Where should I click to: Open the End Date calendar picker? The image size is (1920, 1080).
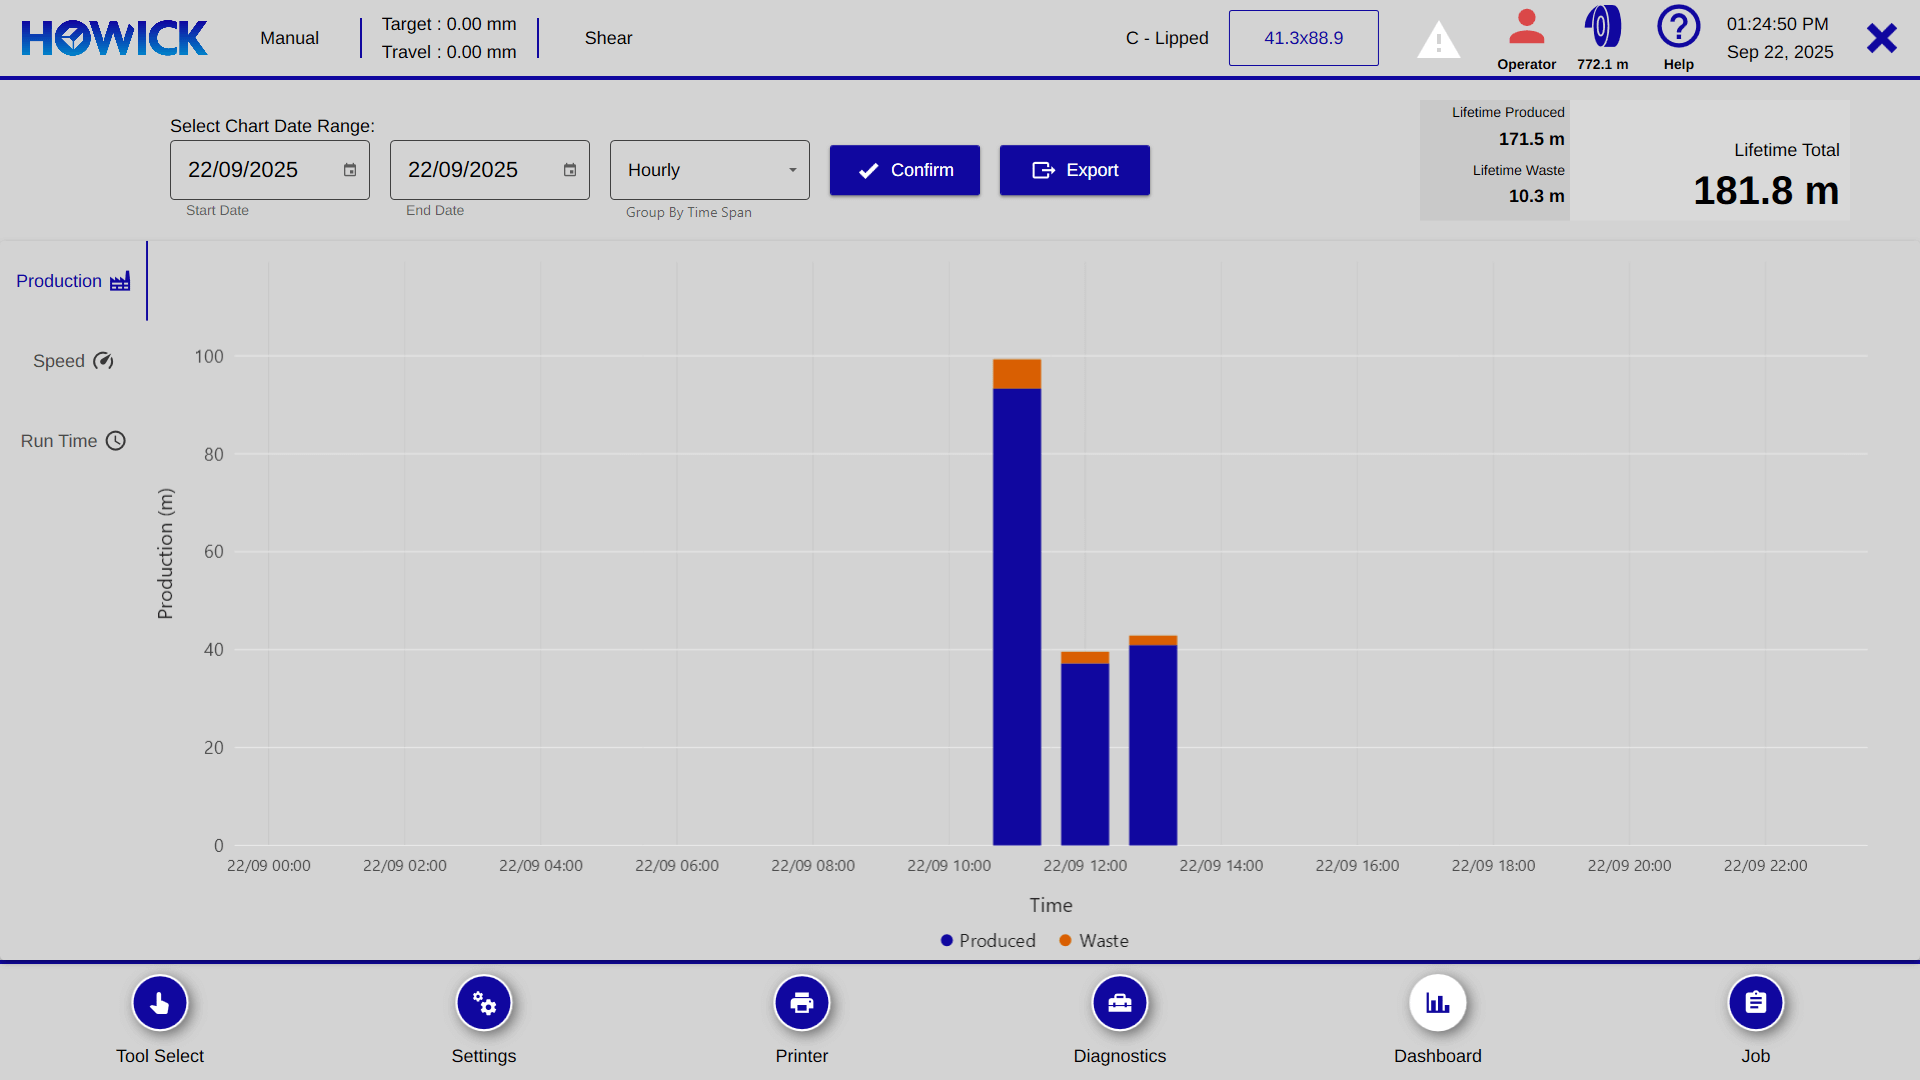570,170
